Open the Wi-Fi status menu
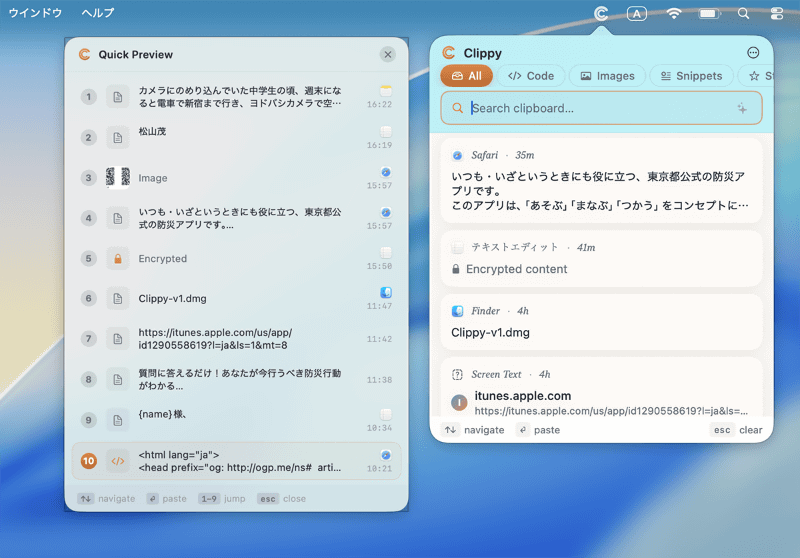This screenshot has height=558, width=800. click(x=674, y=14)
